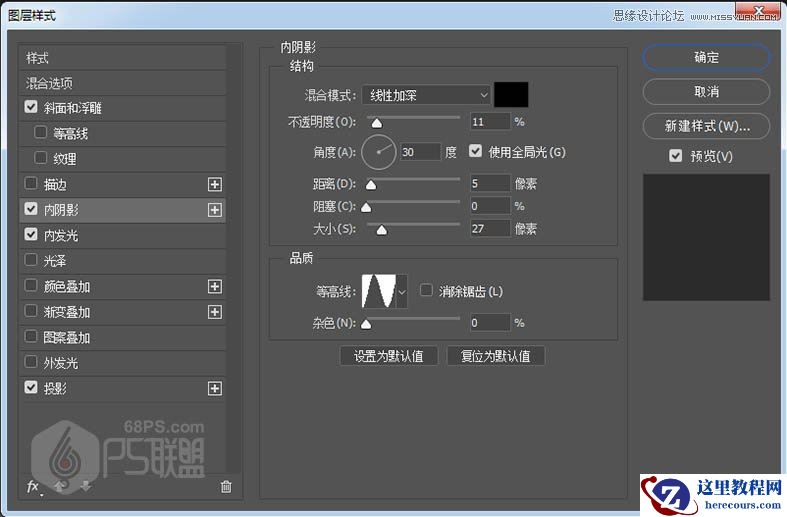Move effect up with arrow icon
The height and width of the screenshot is (517, 787).
click(60, 485)
